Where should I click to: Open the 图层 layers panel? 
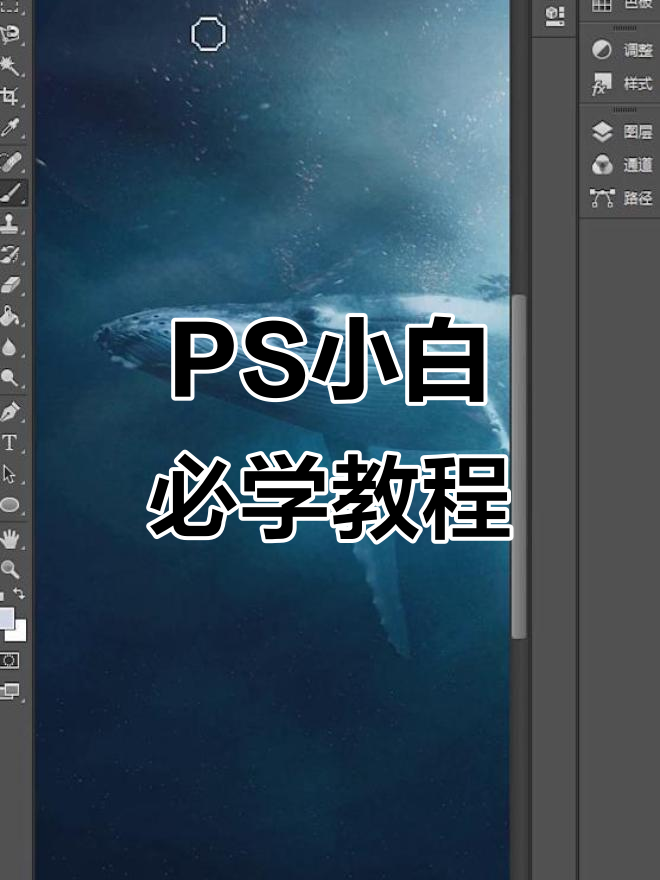[x=622, y=132]
